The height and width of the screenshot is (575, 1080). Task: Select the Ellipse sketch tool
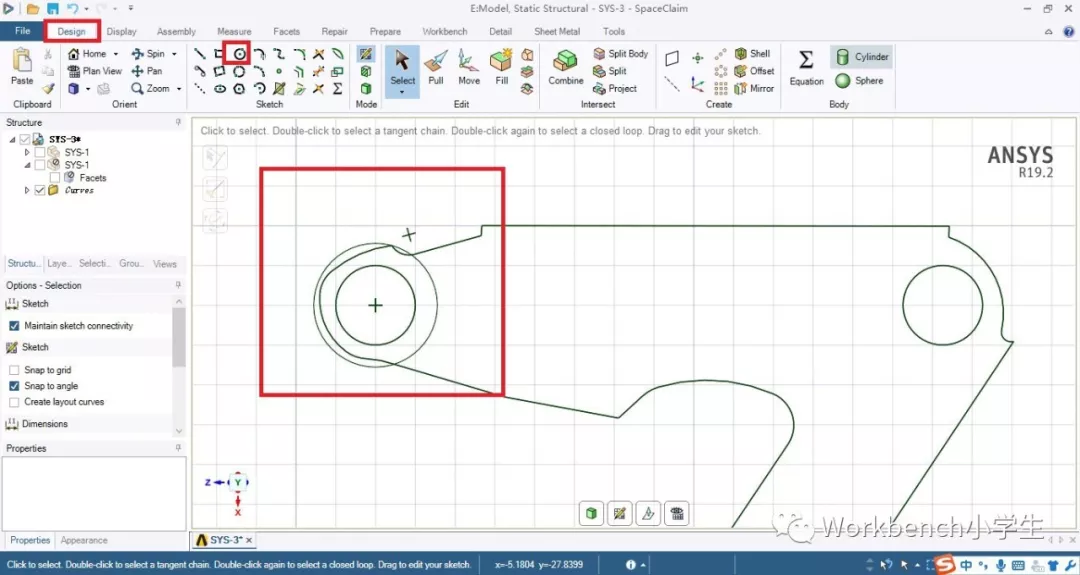[x=220, y=88]
